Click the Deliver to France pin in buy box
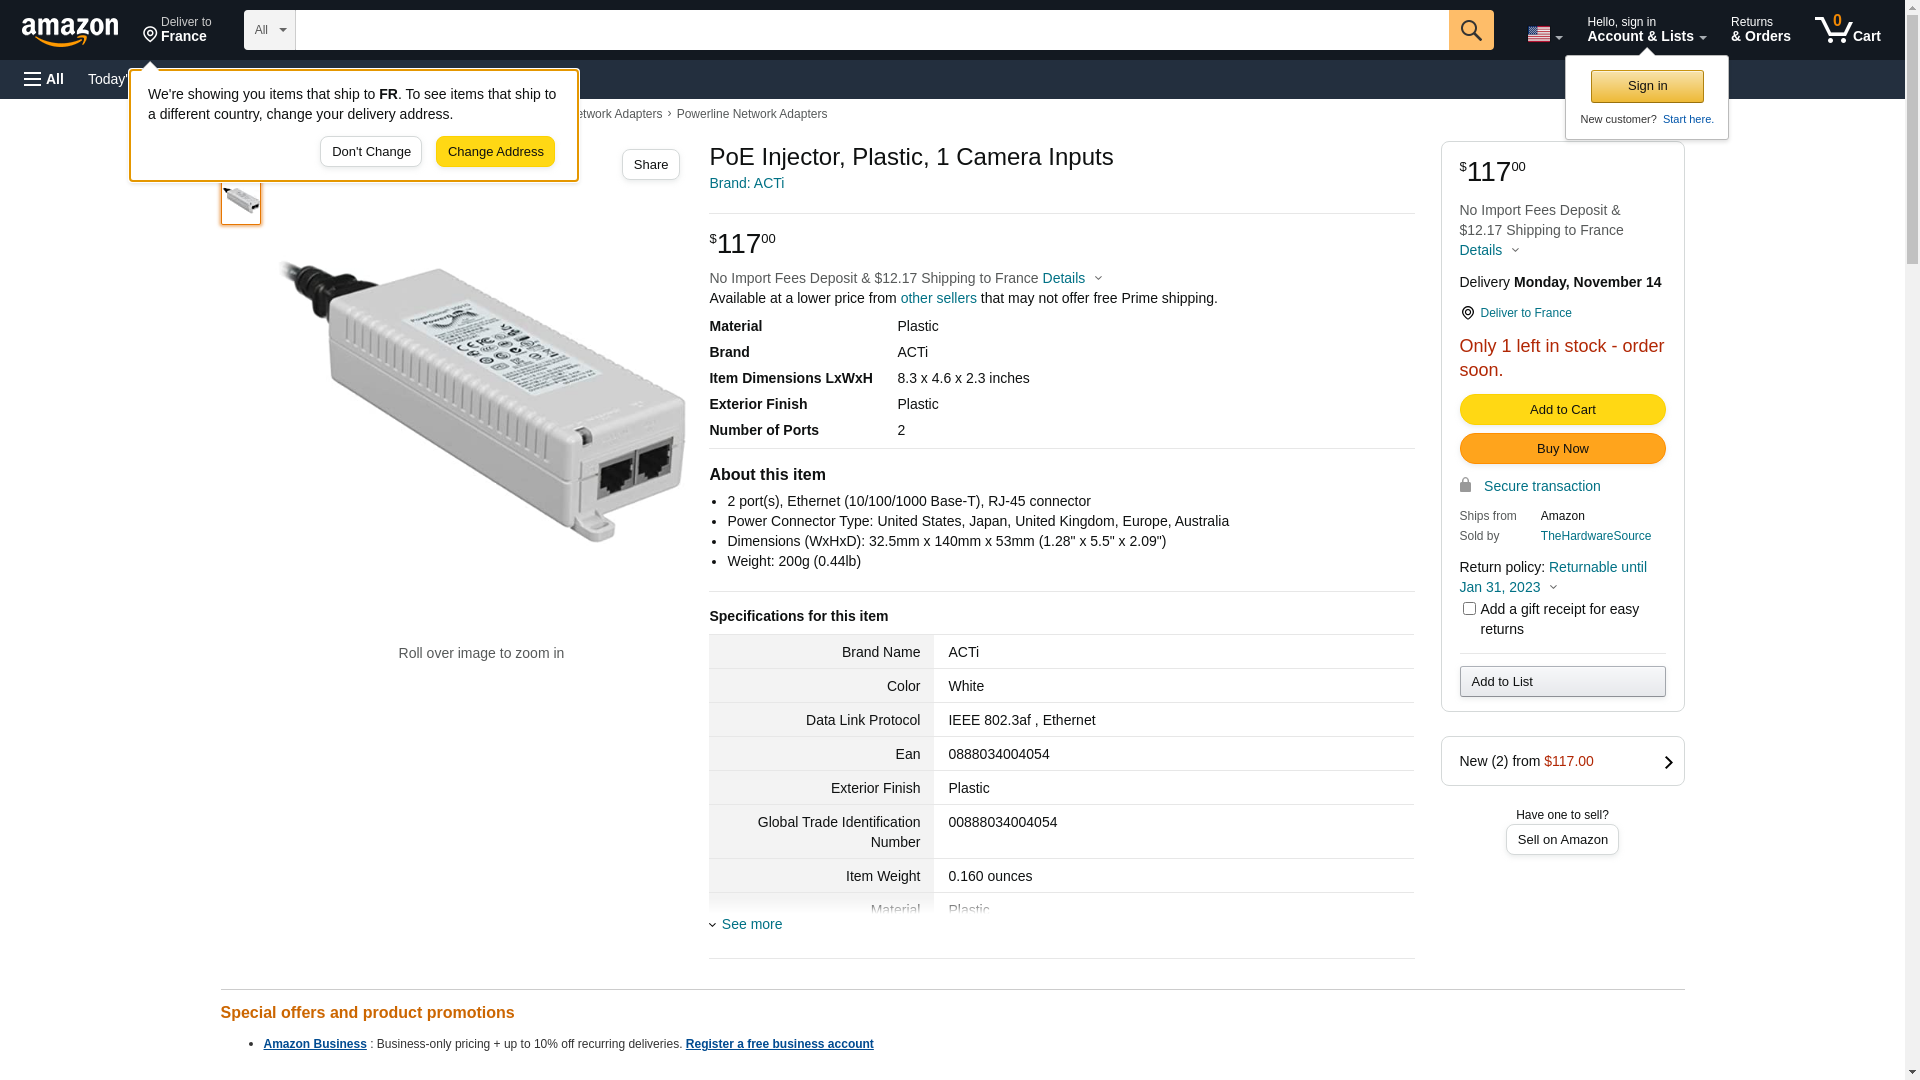Screen dimensions: 1920x1080 (1467, 313)
